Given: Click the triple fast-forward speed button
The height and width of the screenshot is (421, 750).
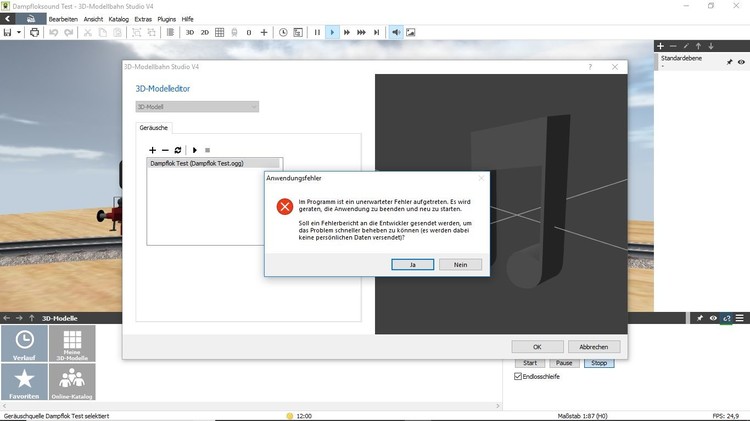Looking at the screenshot, I should (x=362, y=33).
